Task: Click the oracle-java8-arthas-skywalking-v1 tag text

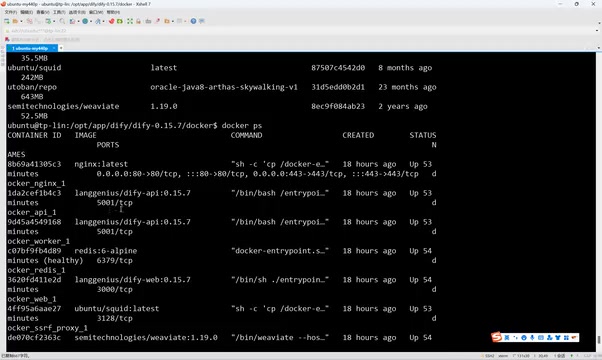Action: tap(224, 87)
